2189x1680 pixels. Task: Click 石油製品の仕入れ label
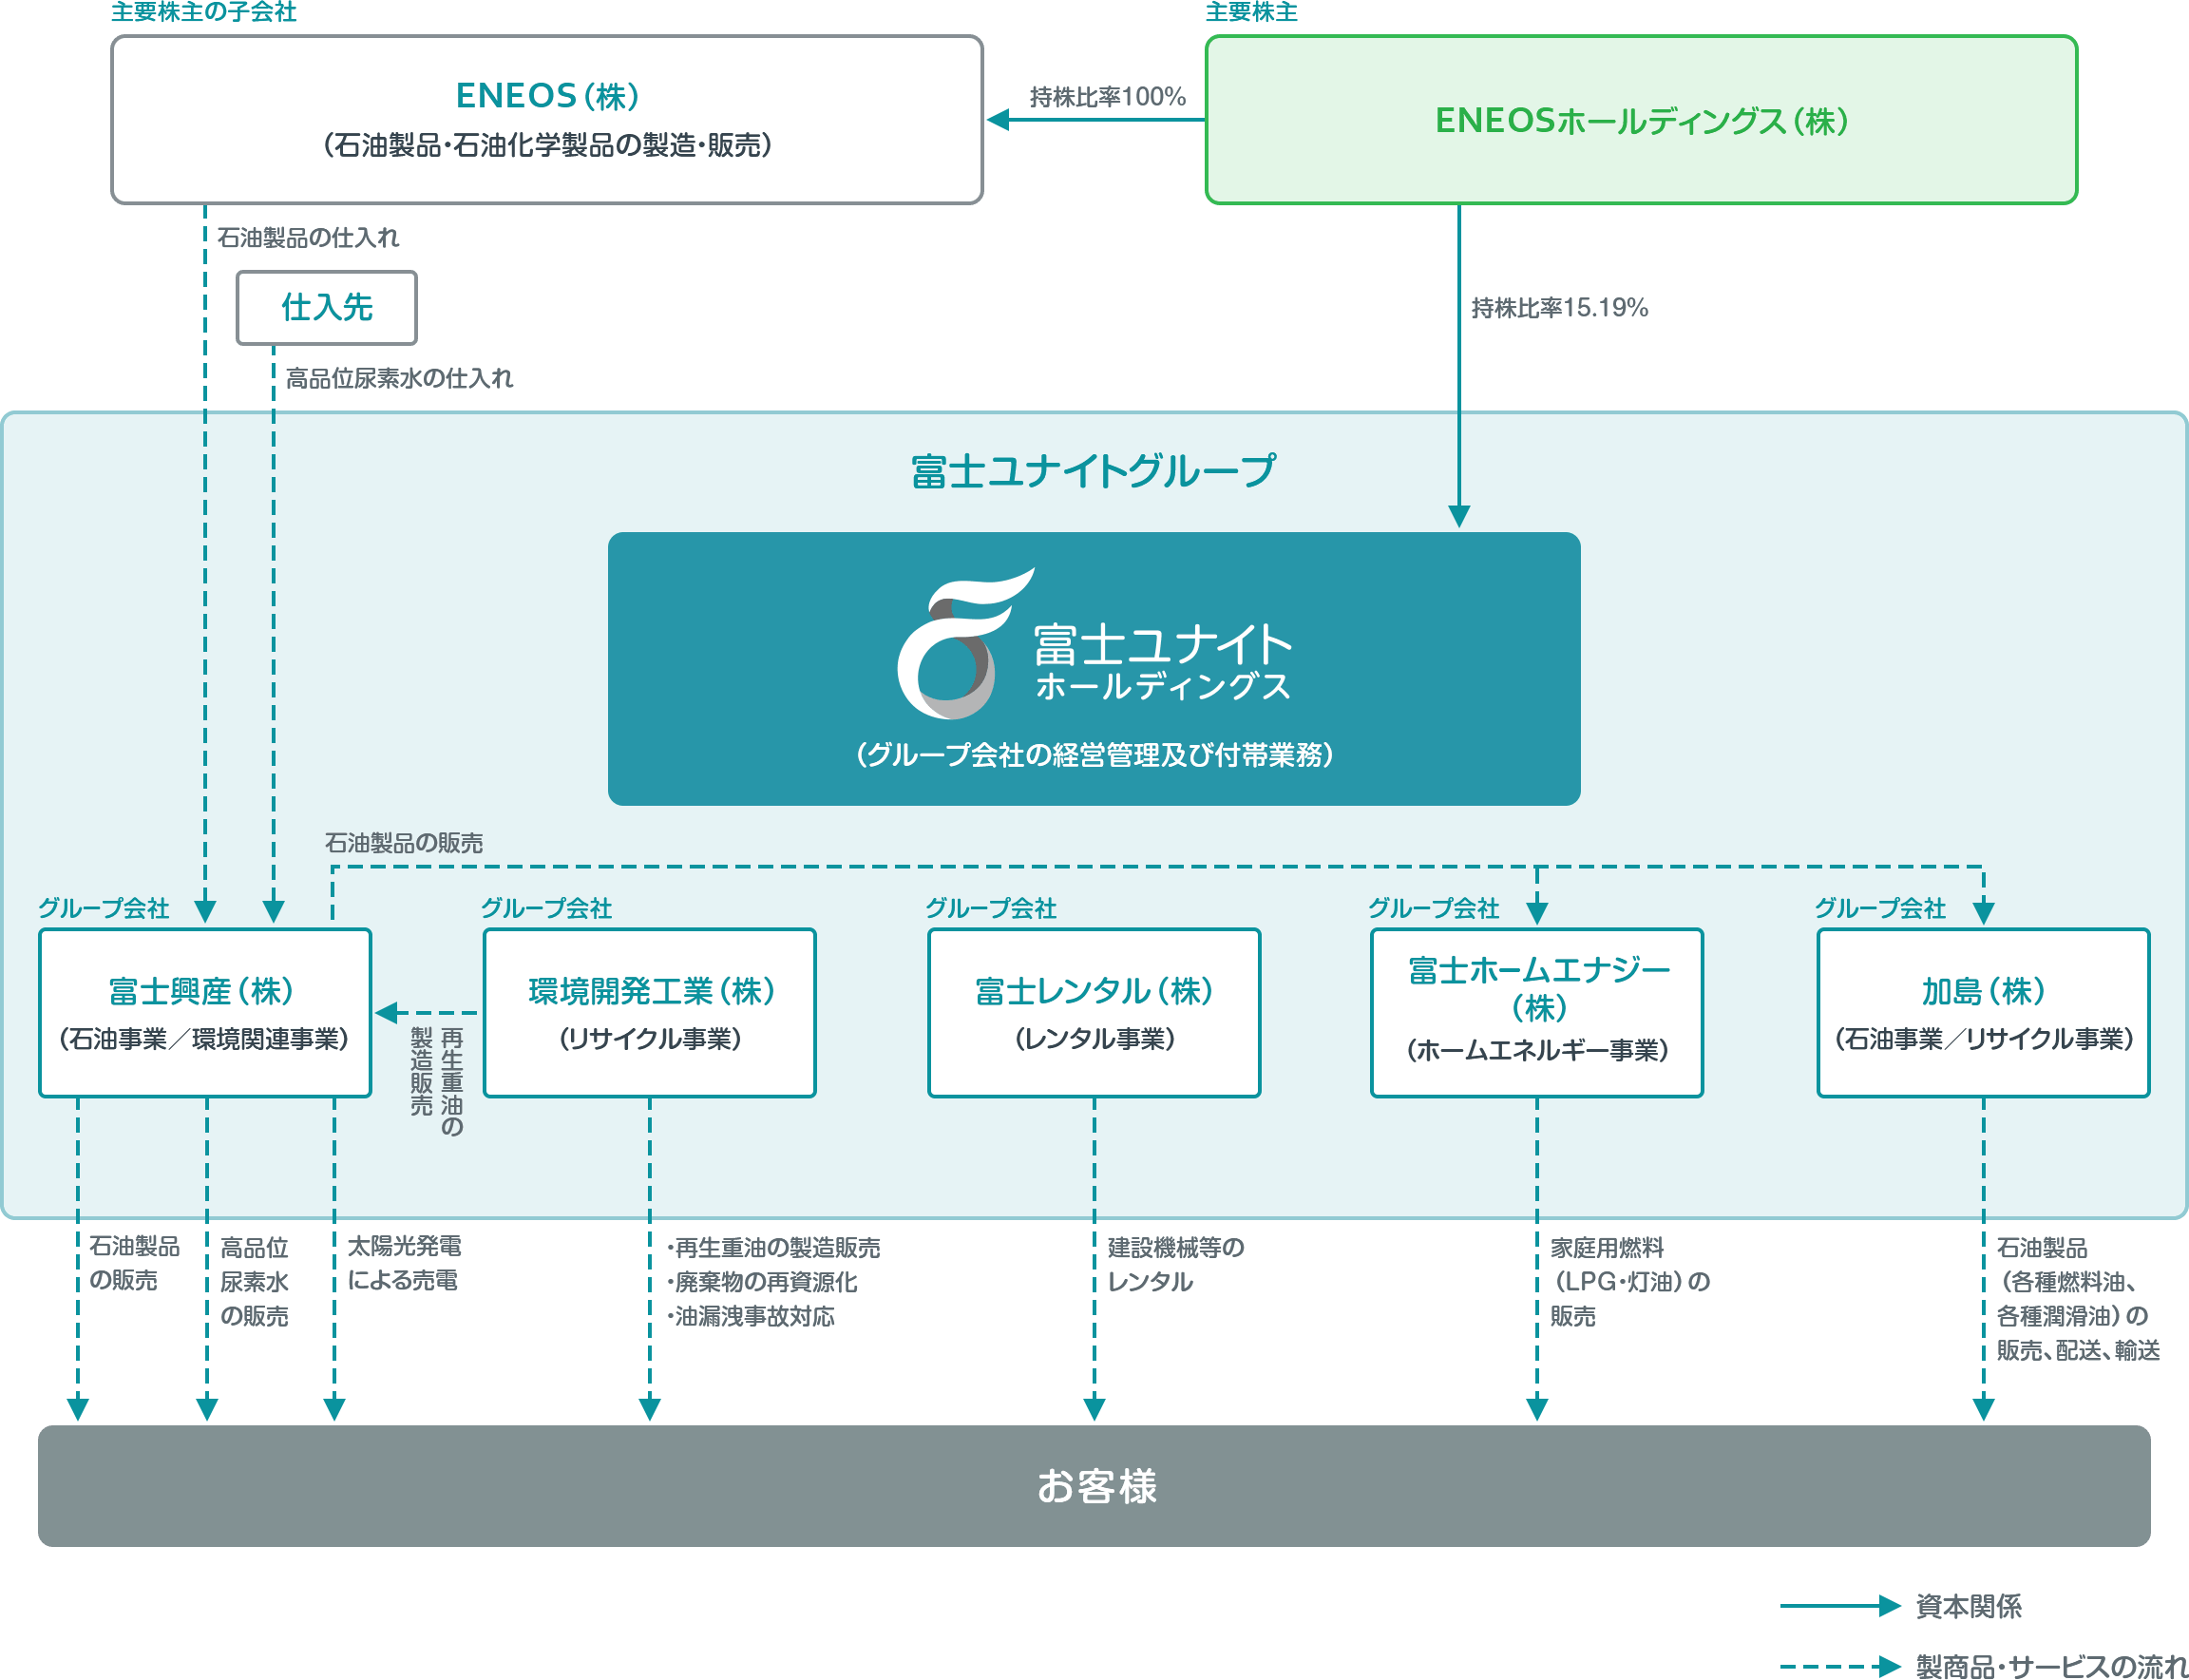tap(308, 237)
